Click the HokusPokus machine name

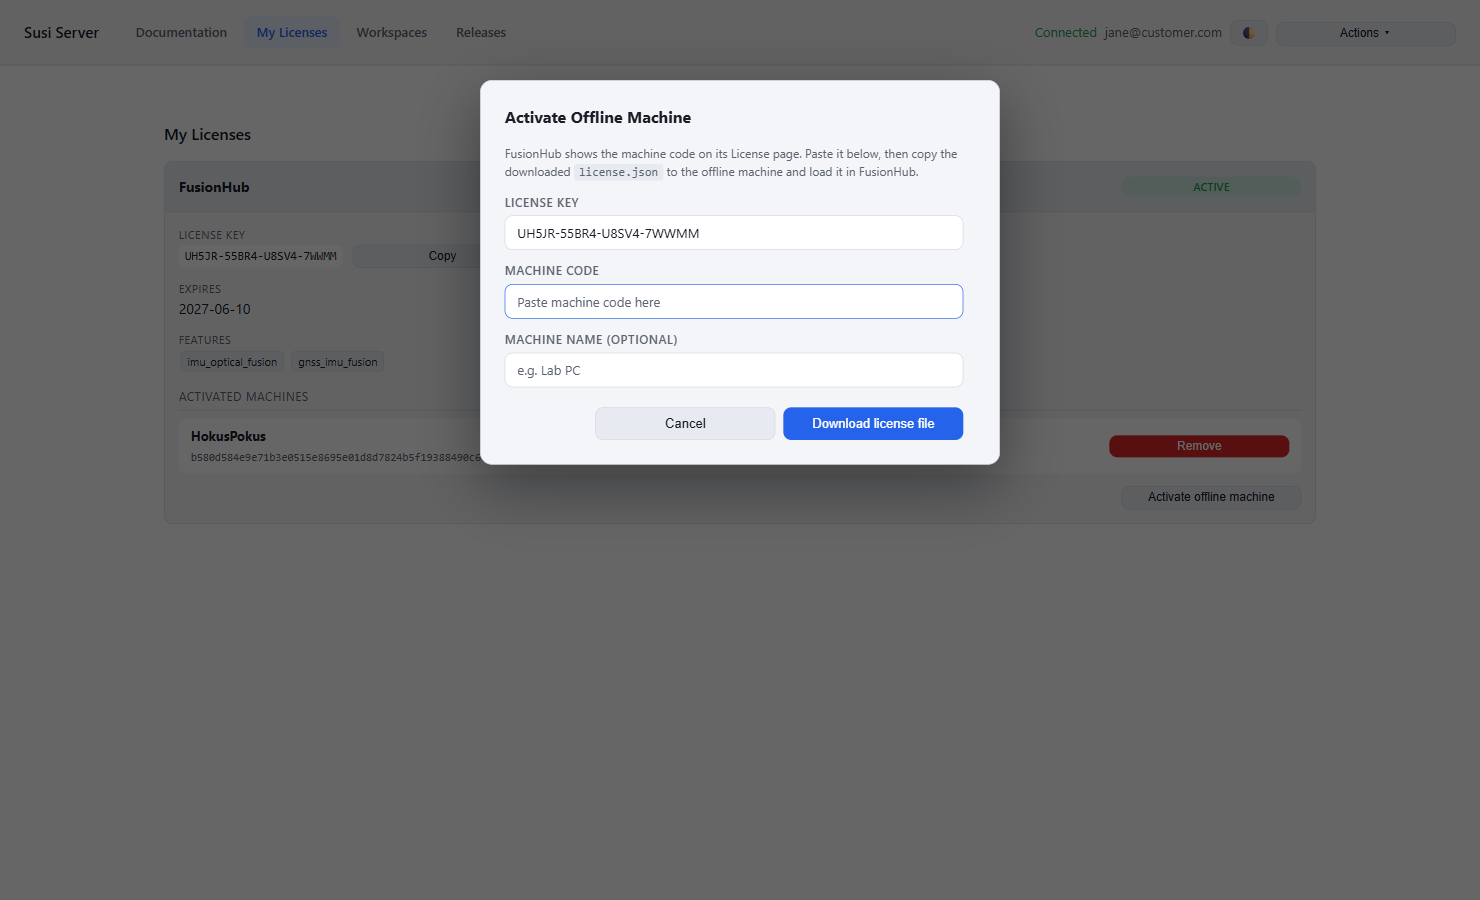pos(228,436)
